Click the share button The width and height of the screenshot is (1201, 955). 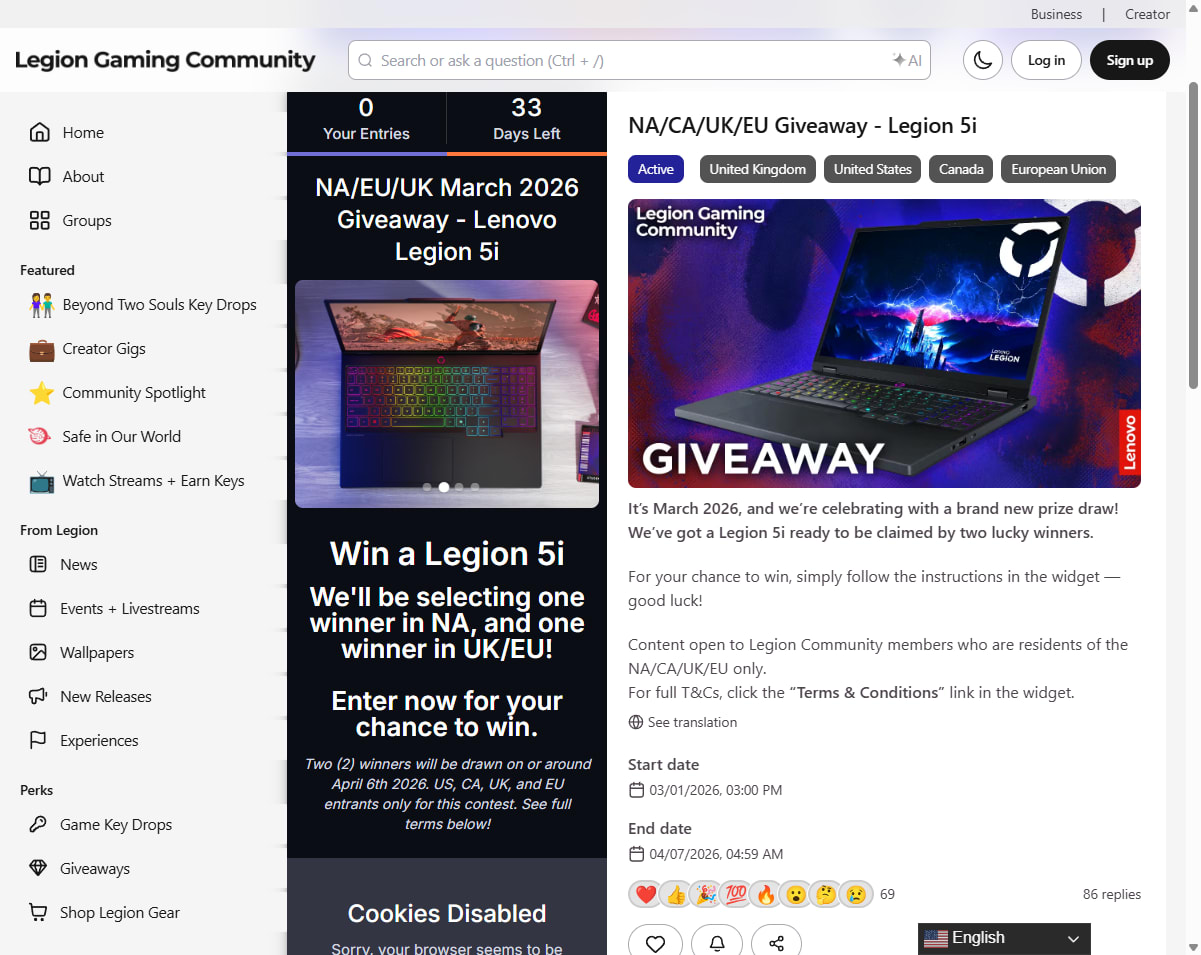coord(776,942)
